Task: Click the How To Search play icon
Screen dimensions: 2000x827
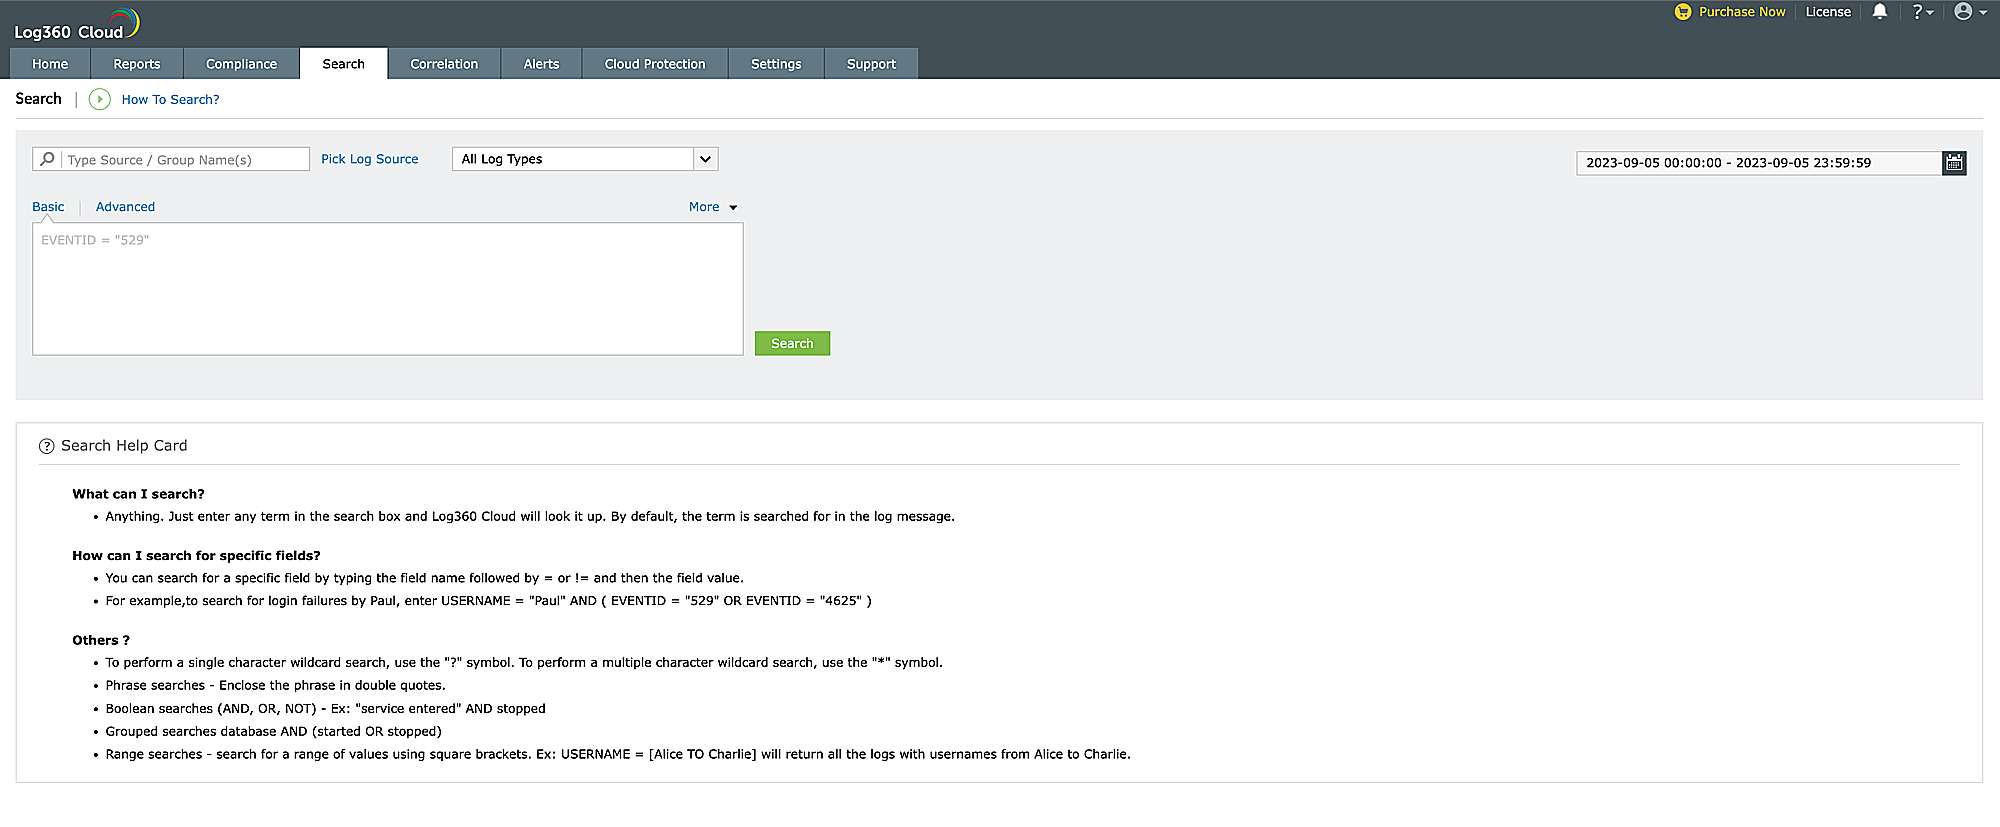Action: [x=99, y=99]
